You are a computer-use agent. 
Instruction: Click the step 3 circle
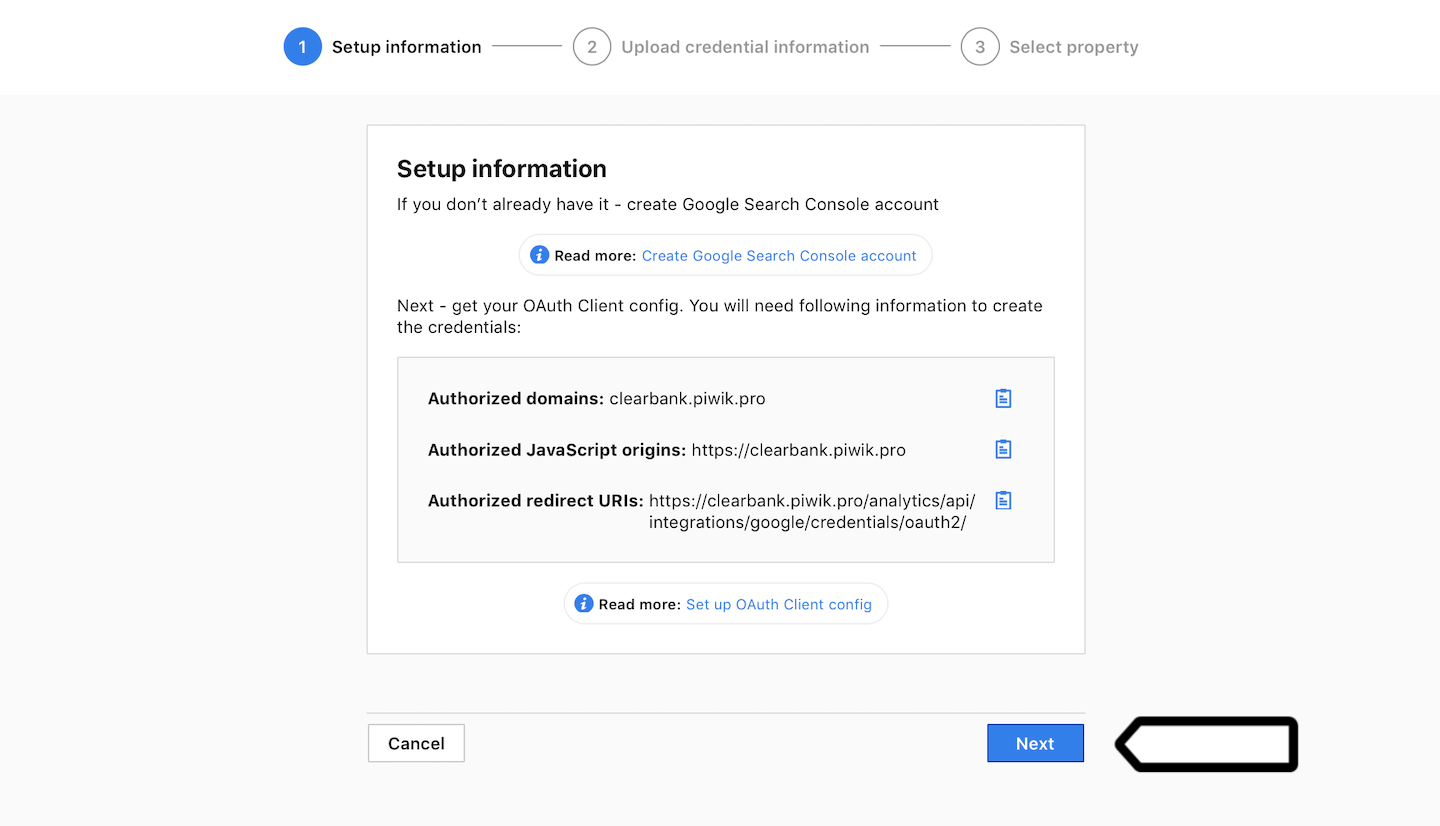(980, 47)
